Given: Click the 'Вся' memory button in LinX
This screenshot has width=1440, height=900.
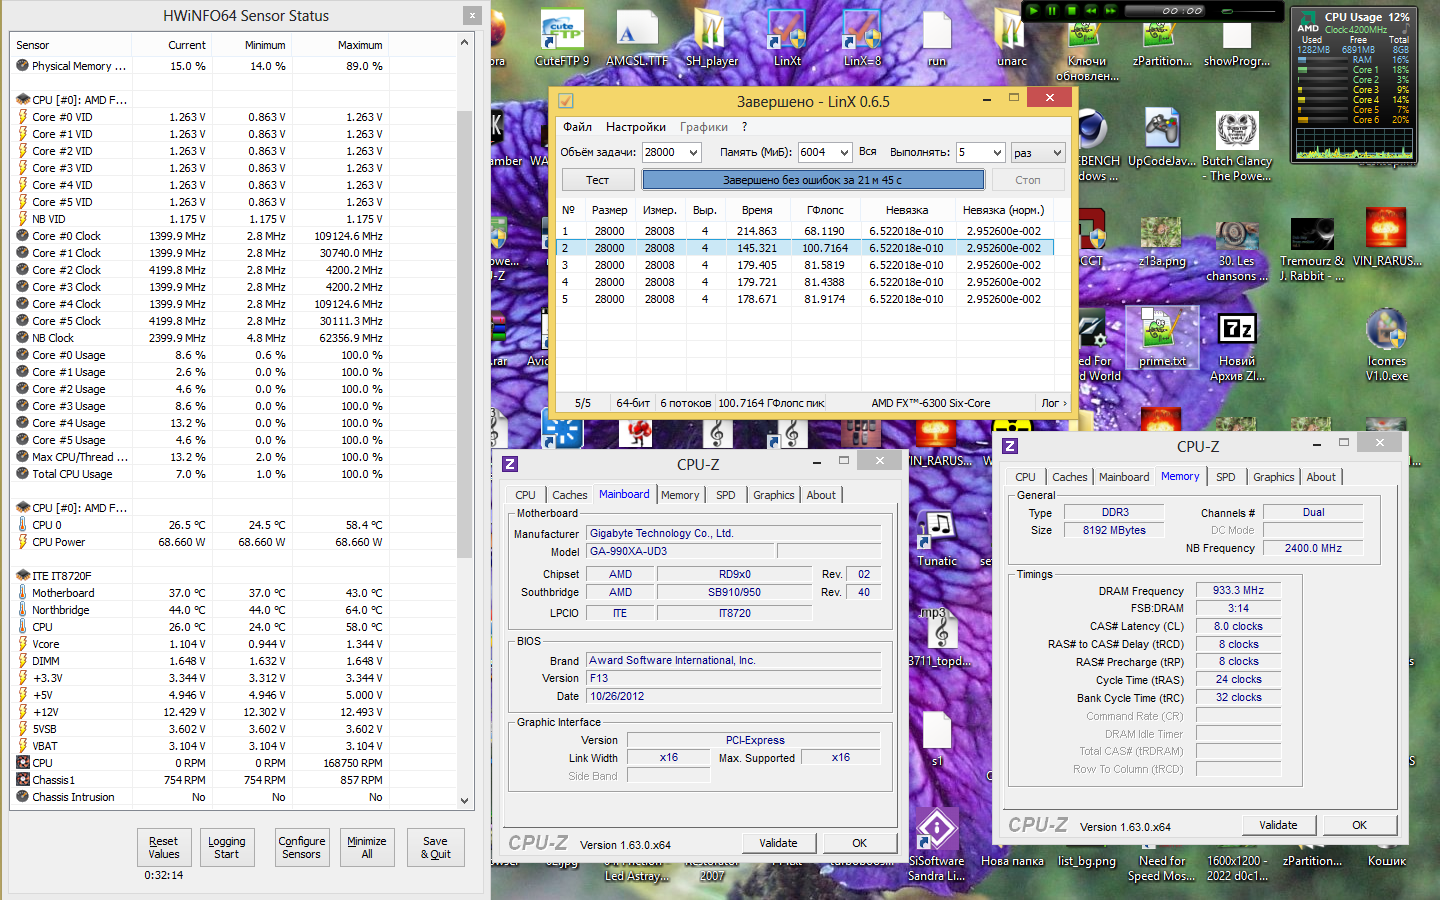Looking at the screenshot, I should [x=868, y=152].
